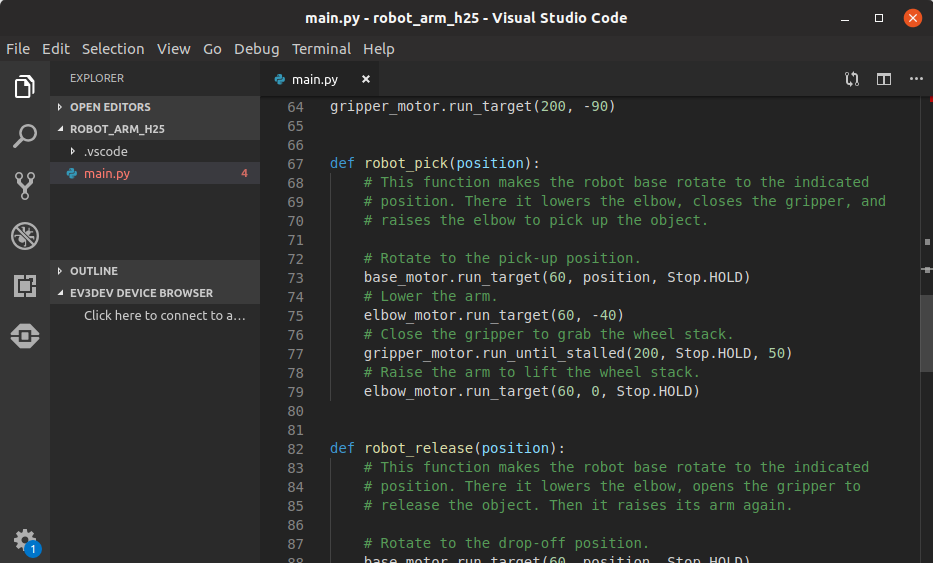The width and height of the screenshot is (933, 563).
Task: Expand the Open Editors section
Action: [110, 107]
